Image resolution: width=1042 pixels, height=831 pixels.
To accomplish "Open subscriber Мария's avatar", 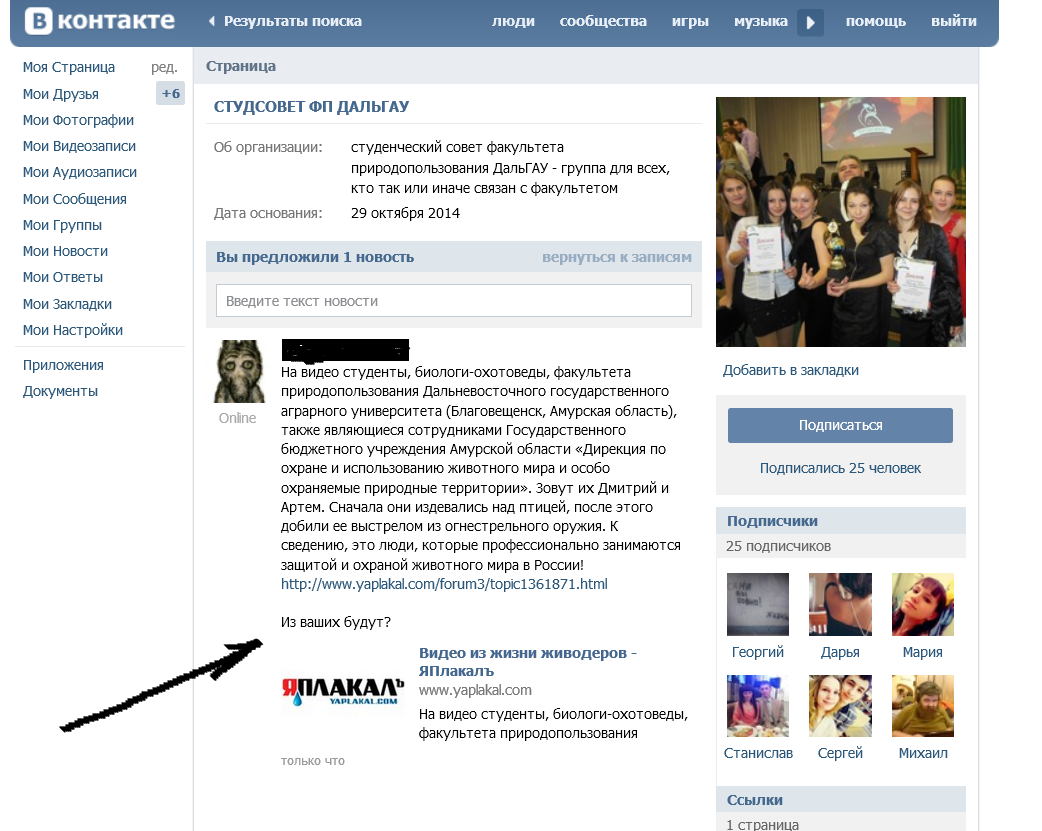I will [x=922, y=604].
